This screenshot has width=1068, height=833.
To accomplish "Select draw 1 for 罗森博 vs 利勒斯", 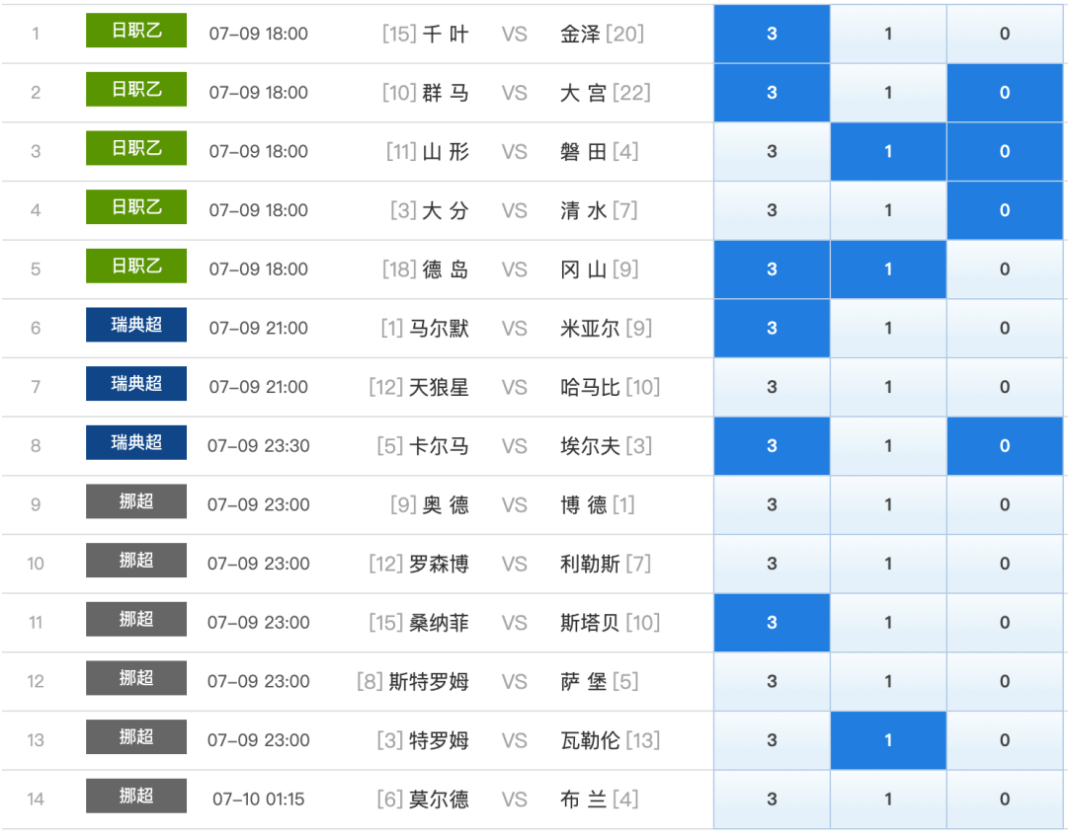I will point(888,564).
